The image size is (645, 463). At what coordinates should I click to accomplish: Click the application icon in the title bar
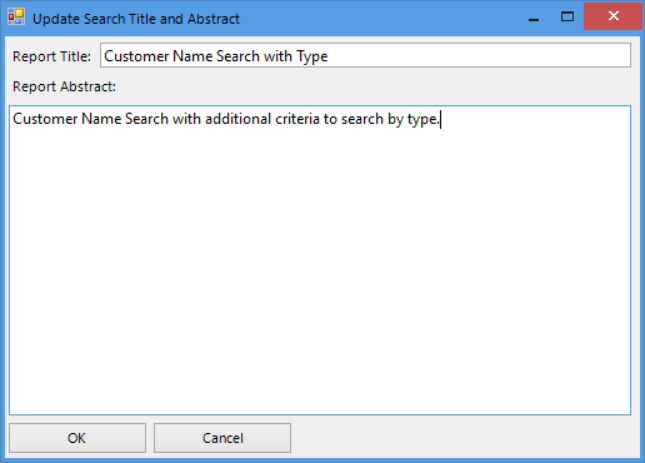click(16, 18)
